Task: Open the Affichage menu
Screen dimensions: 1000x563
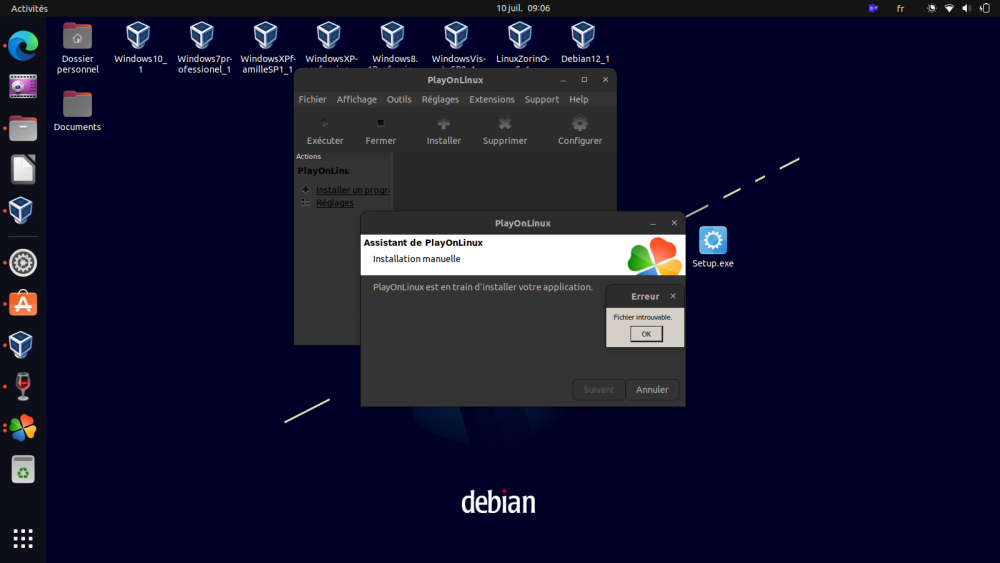Action: (x=357, y=99)
